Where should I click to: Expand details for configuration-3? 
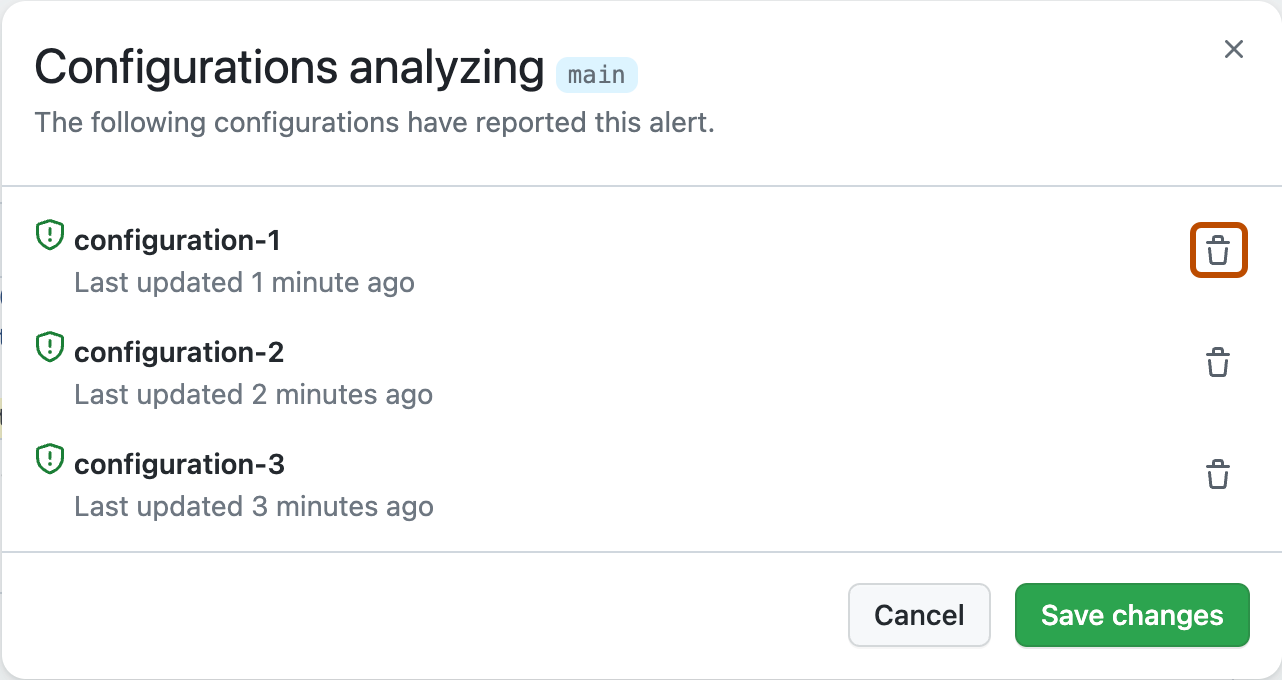(179, 464)
